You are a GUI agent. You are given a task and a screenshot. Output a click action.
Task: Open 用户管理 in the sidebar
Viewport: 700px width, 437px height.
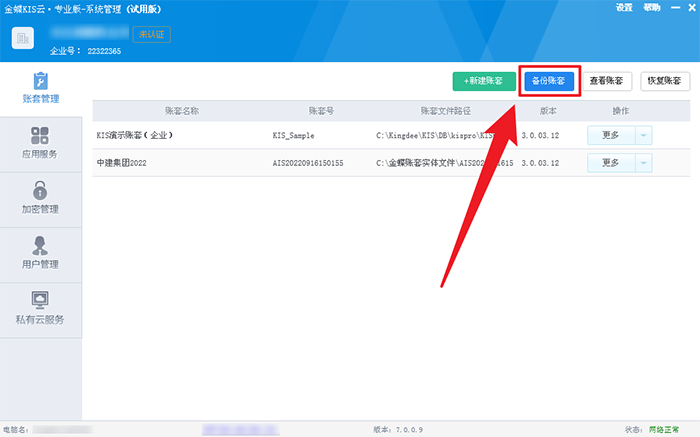pos(41,253)
